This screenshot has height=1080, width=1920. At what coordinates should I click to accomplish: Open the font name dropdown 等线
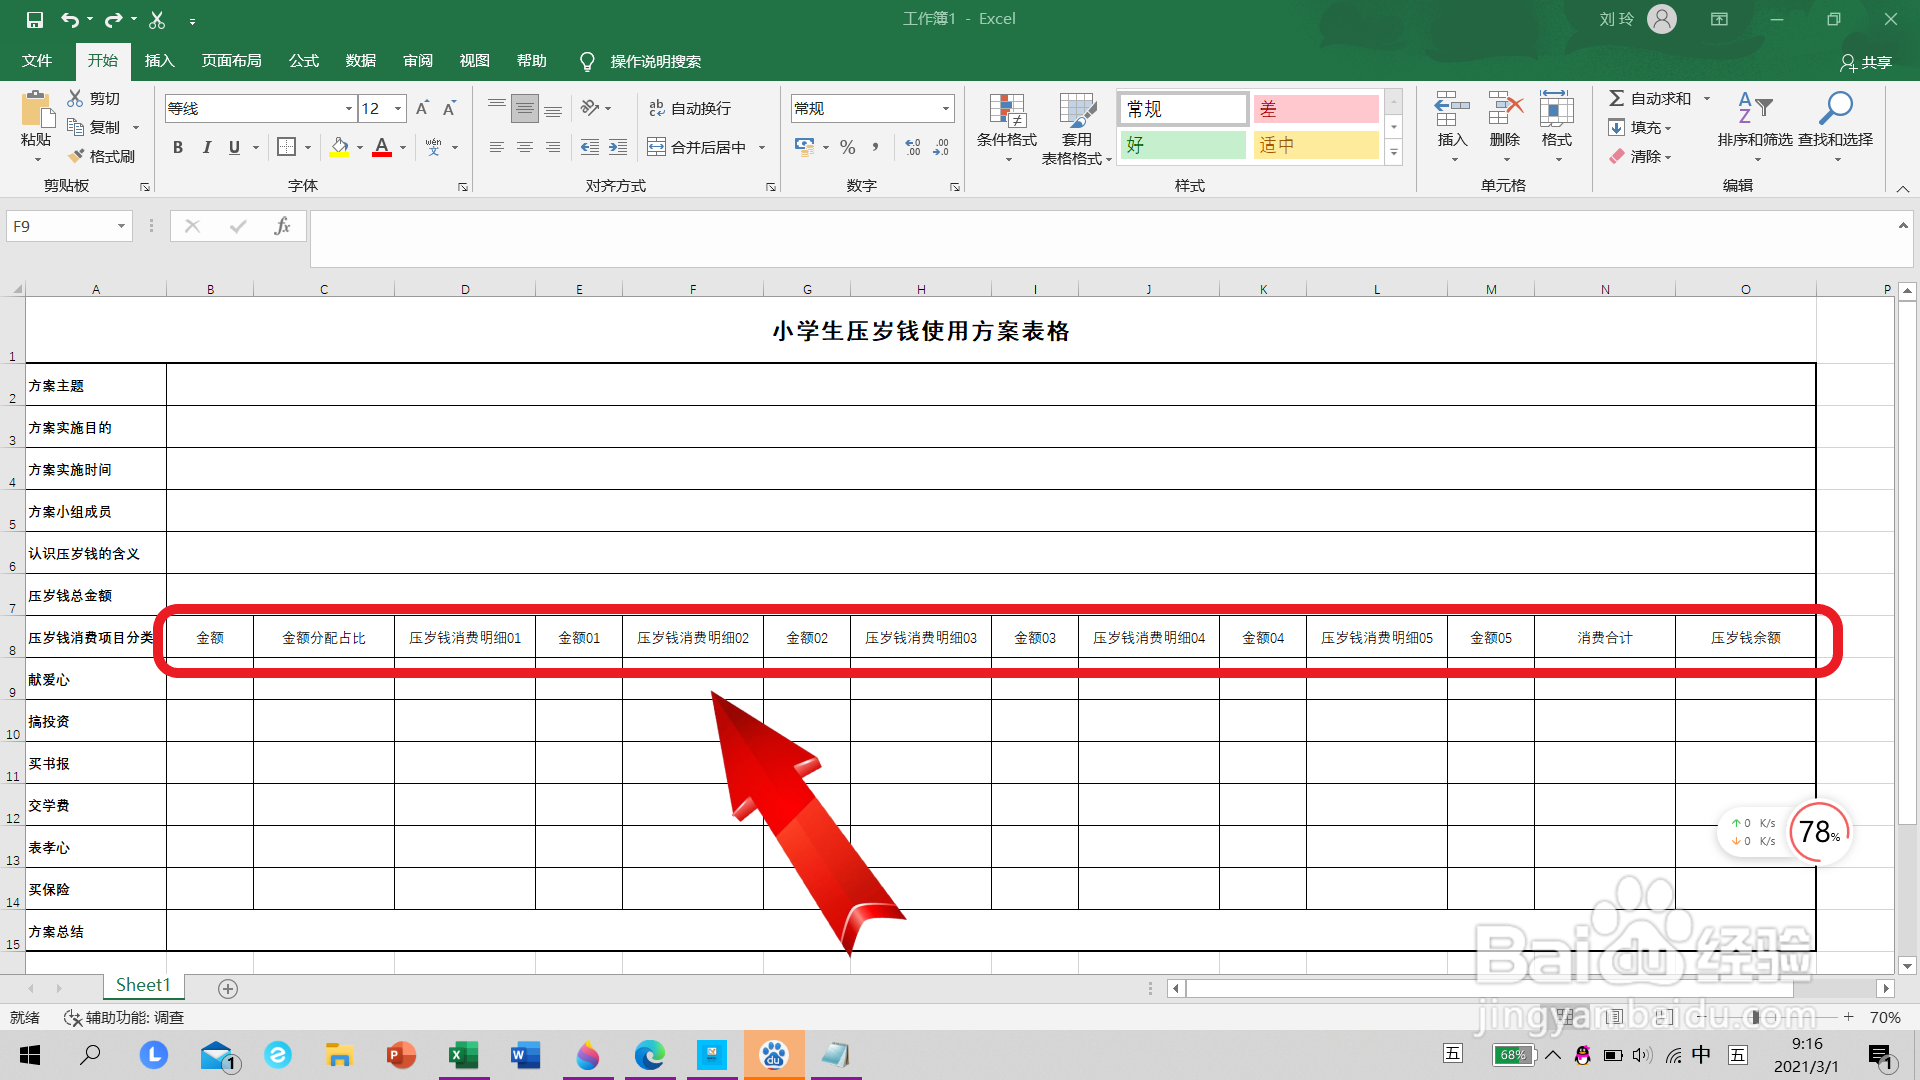tap(349, 108)
